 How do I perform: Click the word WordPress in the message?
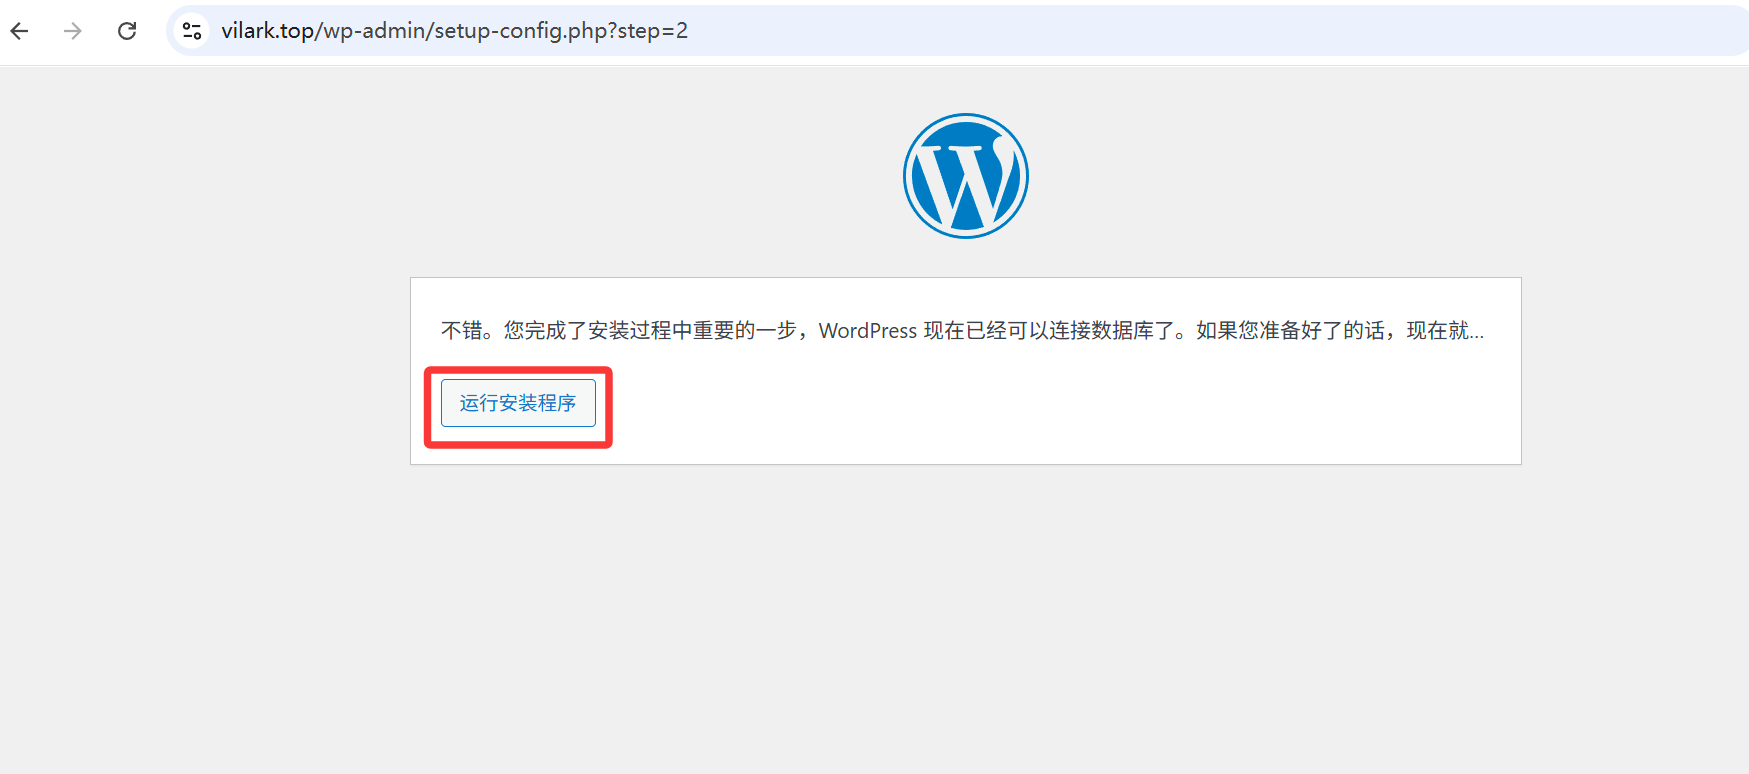click(867, 331)
